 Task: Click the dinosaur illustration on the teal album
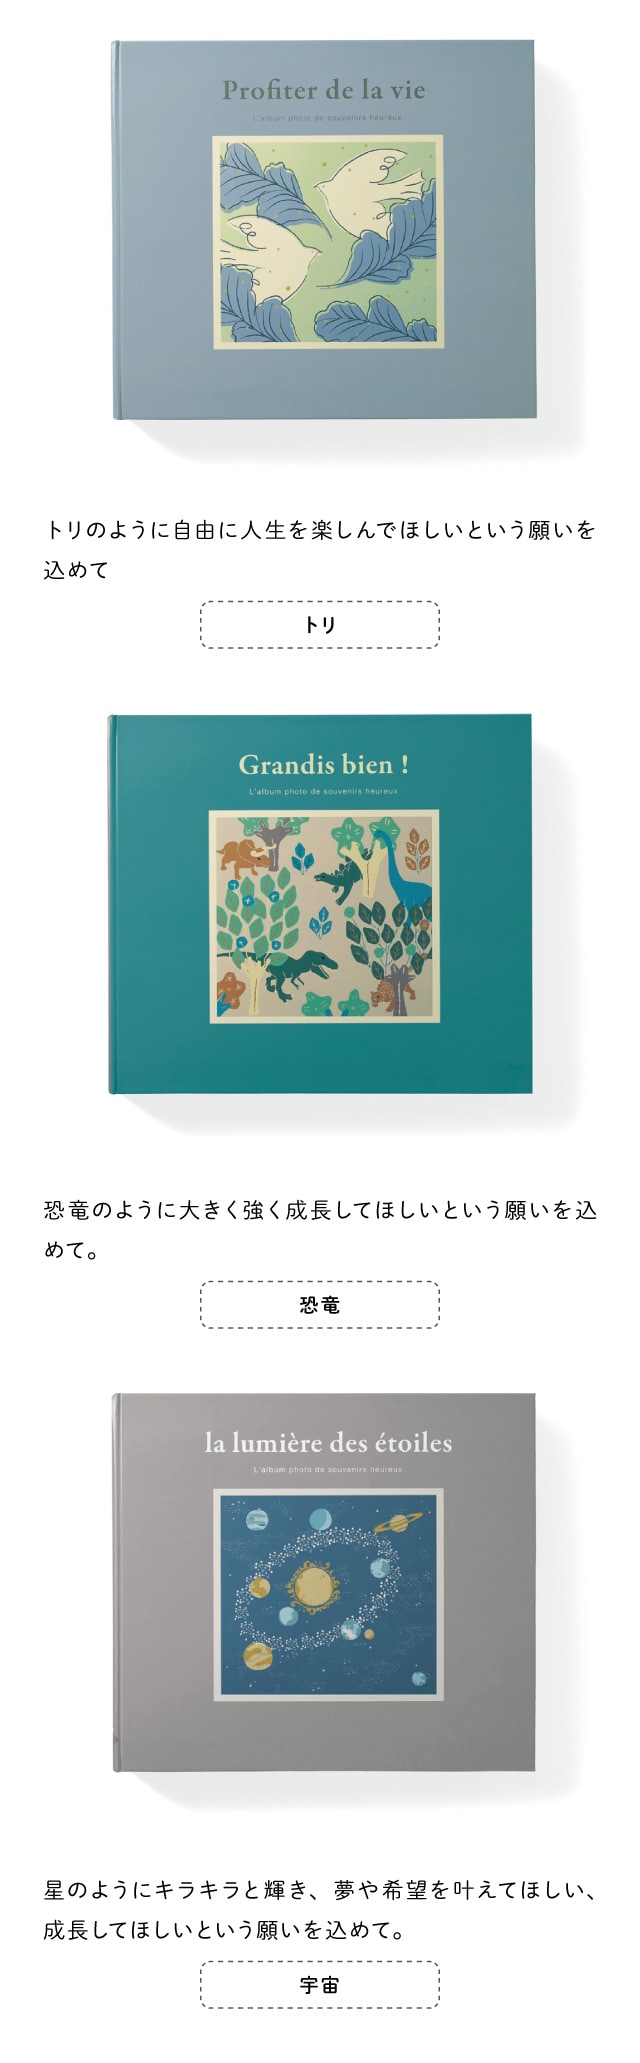coord(324,916)
